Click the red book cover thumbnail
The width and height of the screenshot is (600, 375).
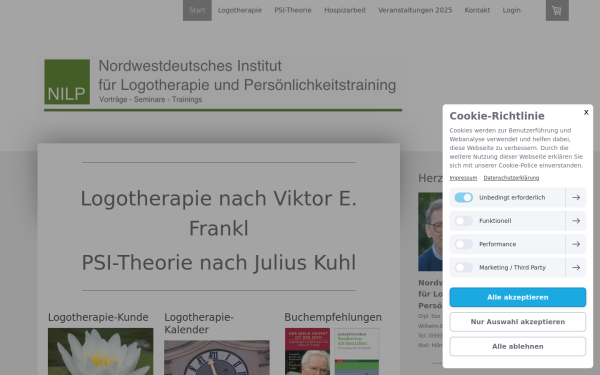307,351
